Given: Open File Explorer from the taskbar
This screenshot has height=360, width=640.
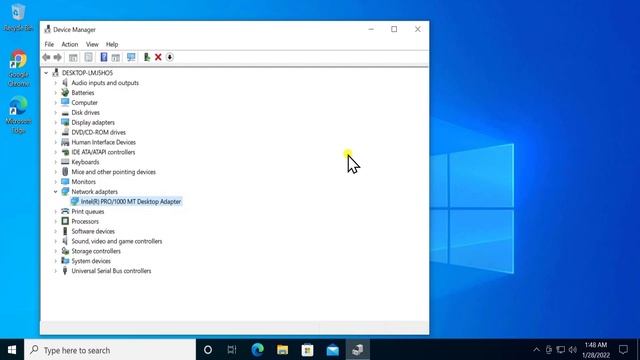Looking at the screenshot, I should click(282, 350).
